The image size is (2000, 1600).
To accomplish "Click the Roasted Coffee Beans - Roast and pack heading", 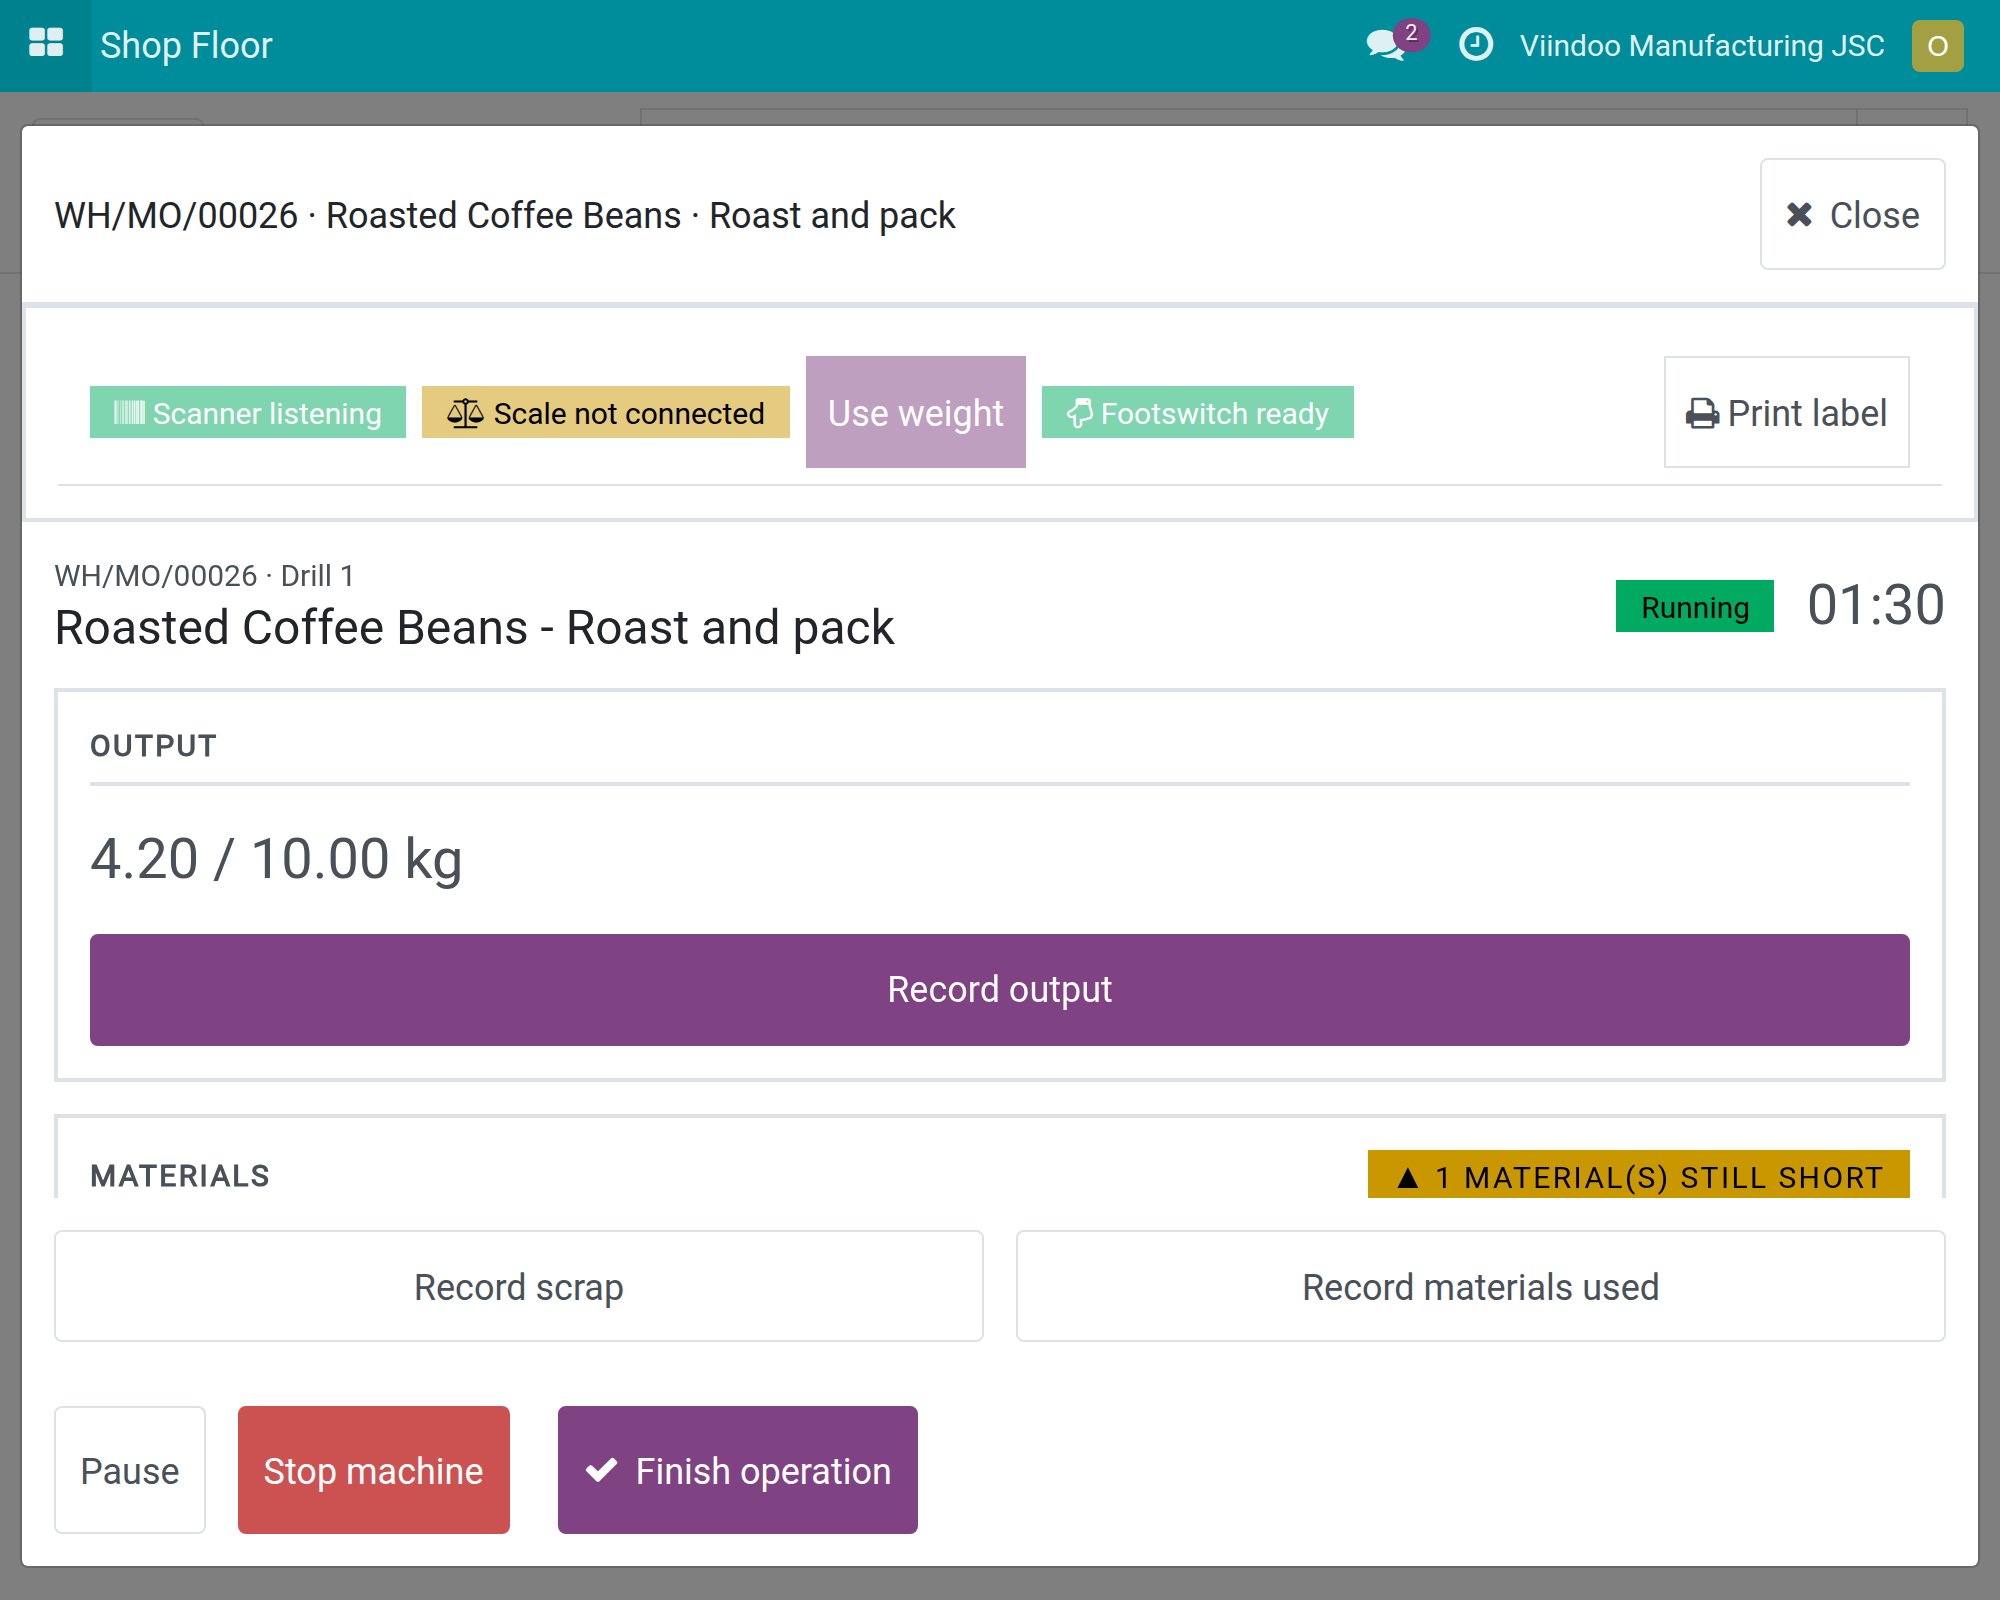I will click(474, 628).
